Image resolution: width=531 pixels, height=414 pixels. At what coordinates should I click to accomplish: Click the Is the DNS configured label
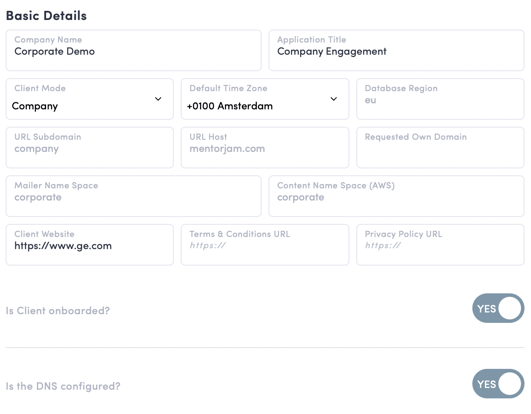coord(63,386)
